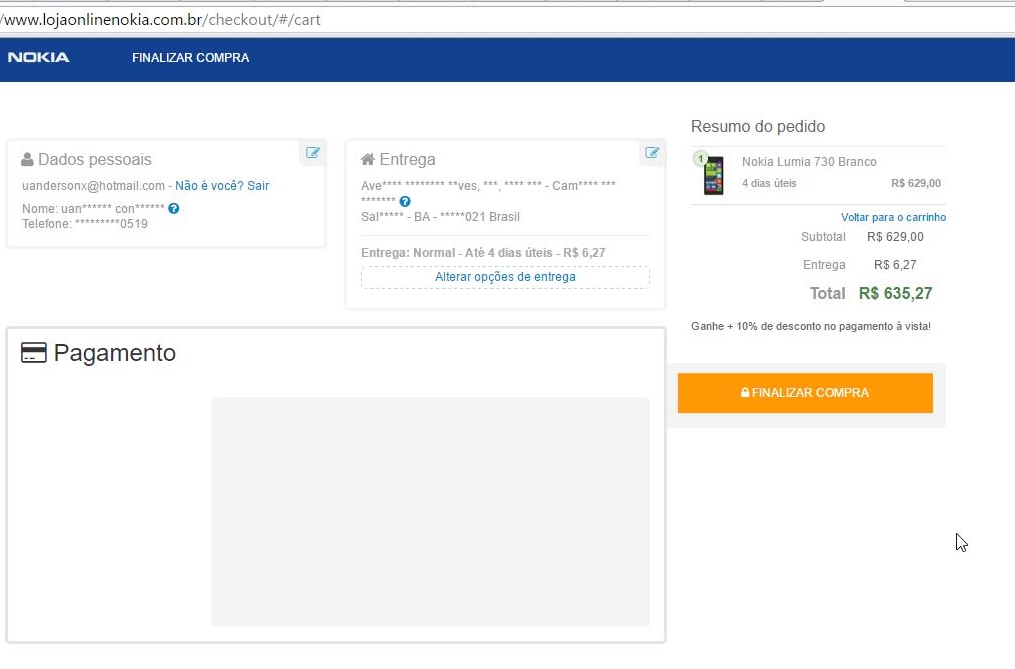This screenshot has width=1015, height=669.
Task: Click the Entrega R$ 6,27 value in summary
Action: [x=895, y=265]
